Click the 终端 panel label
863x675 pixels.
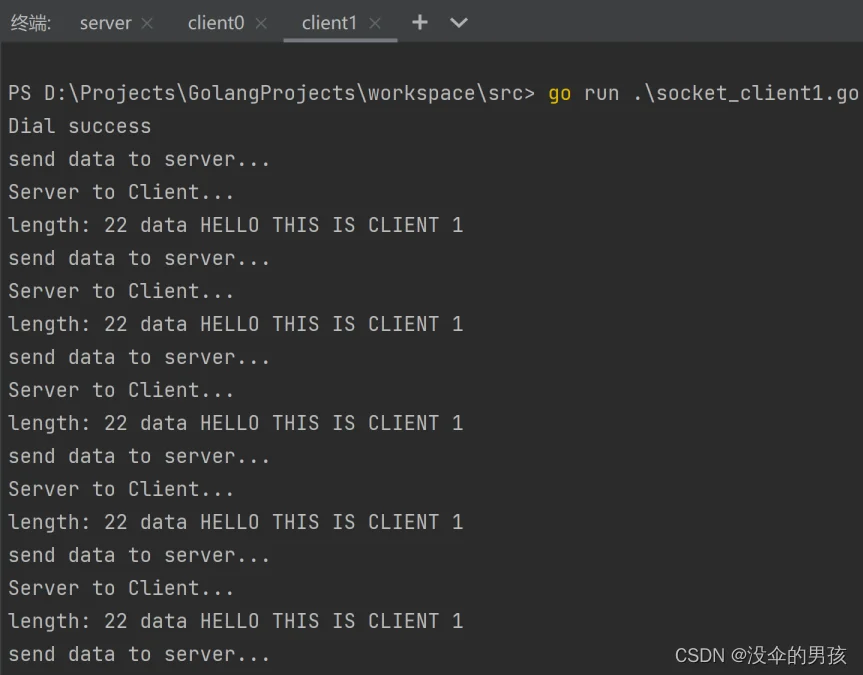(x=30, y=23)
